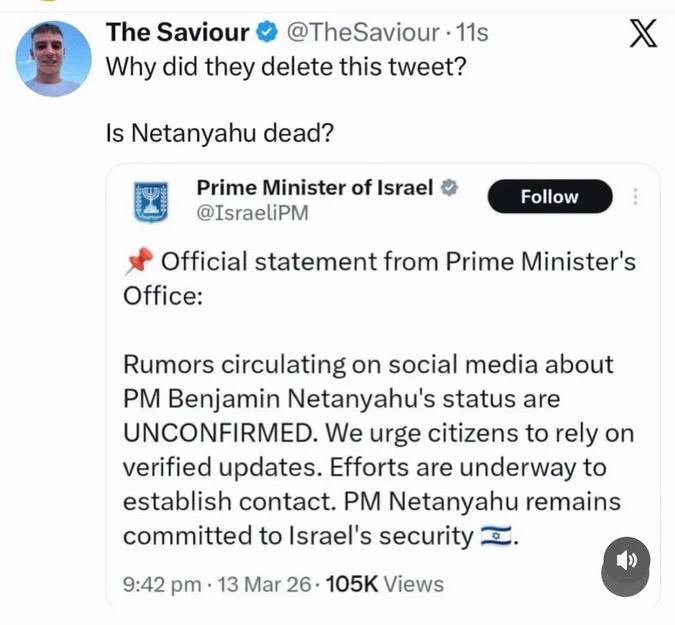The image size is (675, 625).
Task: Open The Saviour display name link
Action: [177, 32]
